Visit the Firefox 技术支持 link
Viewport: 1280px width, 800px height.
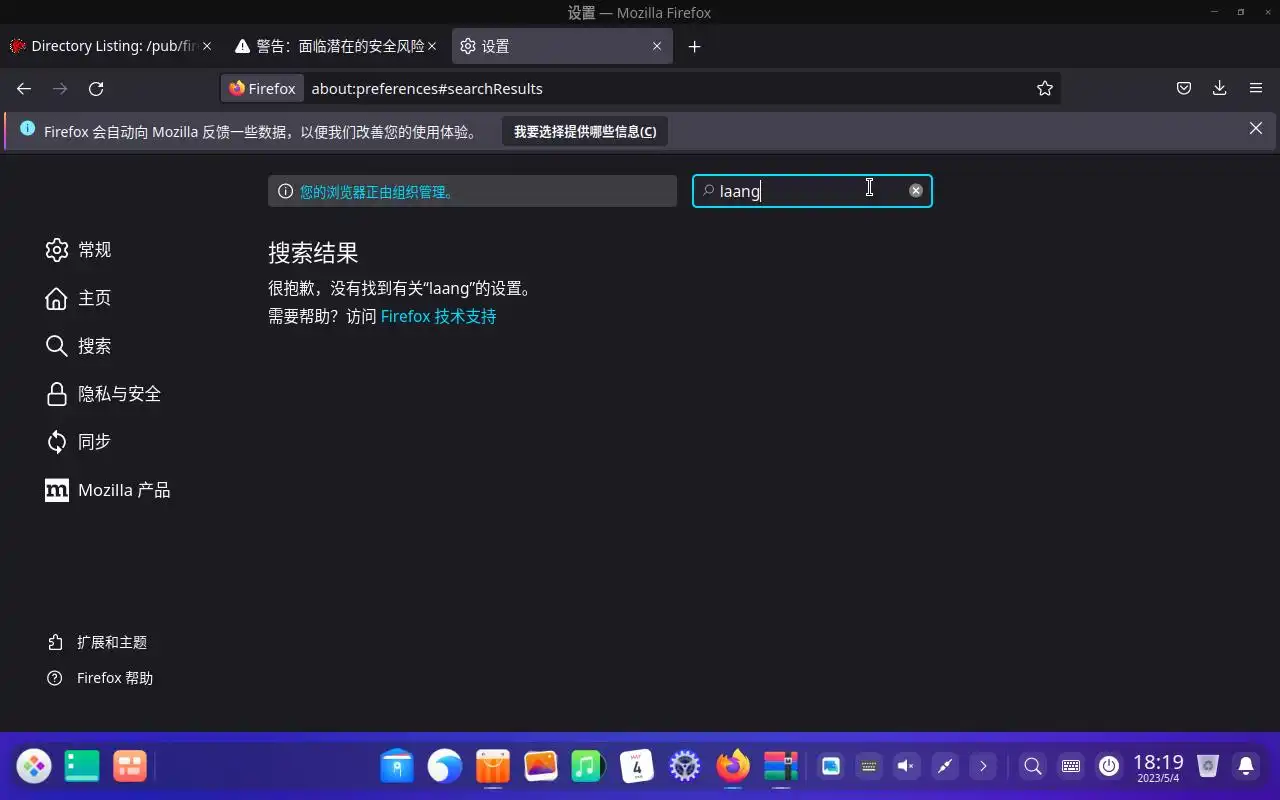pos(438,316)
